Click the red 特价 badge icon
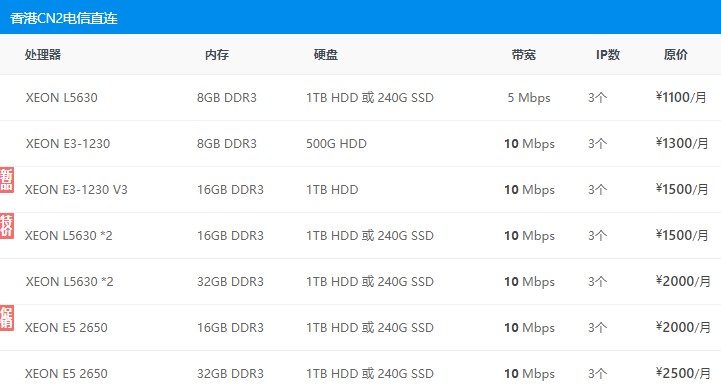The height and width of the screenshot is (391, 721). [6, 226]
